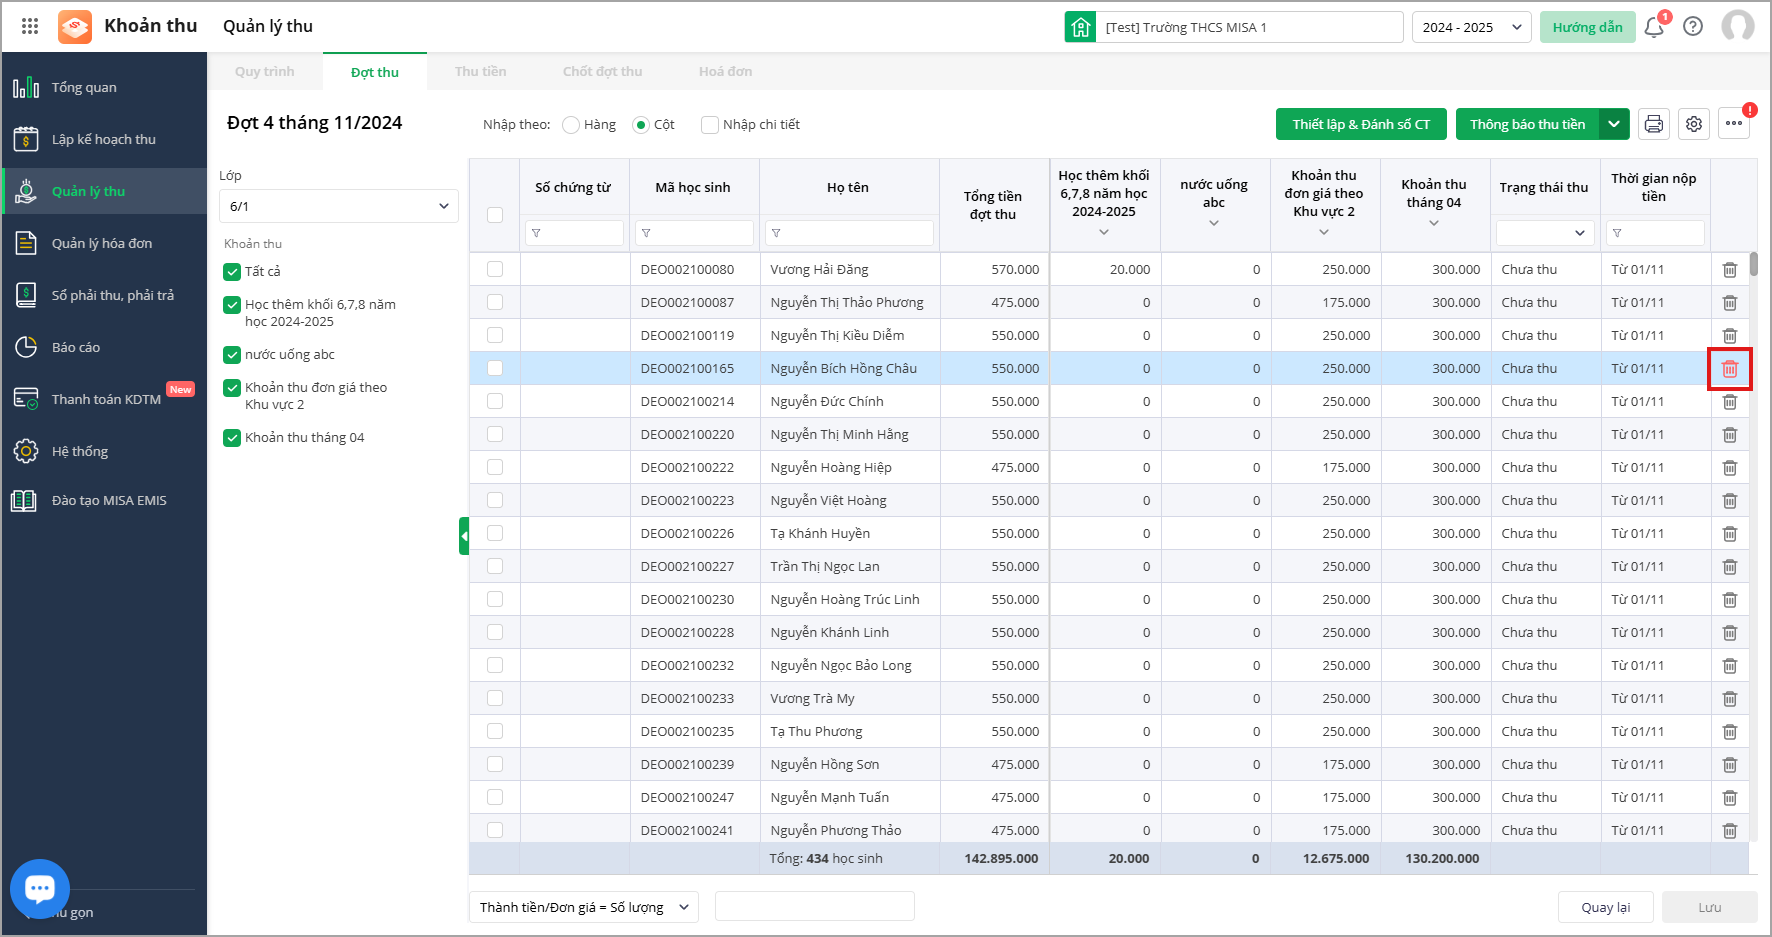Open the app grid launcher icon

click(30, 27)
